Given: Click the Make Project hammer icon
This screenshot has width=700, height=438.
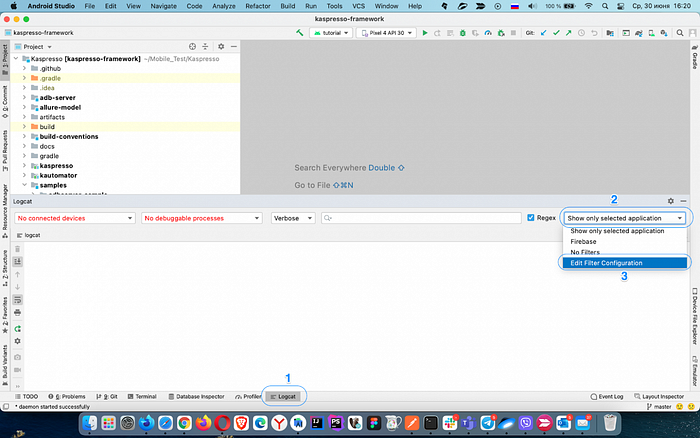Looking at the screenshot, I should [300, 33].
